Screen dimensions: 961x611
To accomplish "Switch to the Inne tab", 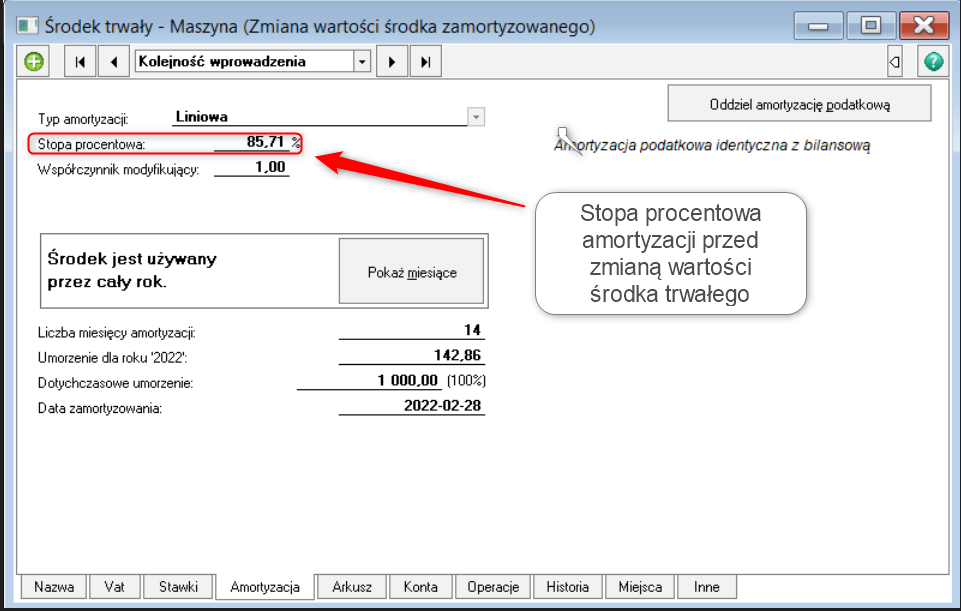I will click(707, 586).
